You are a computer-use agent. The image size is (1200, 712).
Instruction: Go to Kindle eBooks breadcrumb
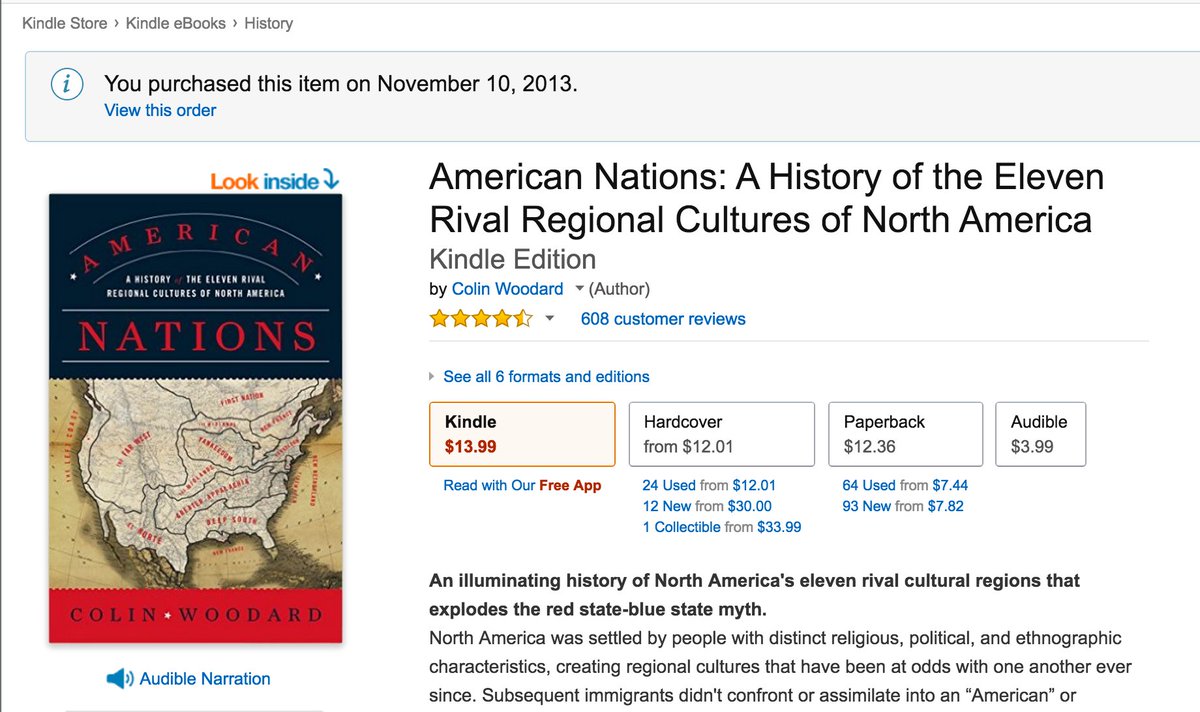pos(176,22)
